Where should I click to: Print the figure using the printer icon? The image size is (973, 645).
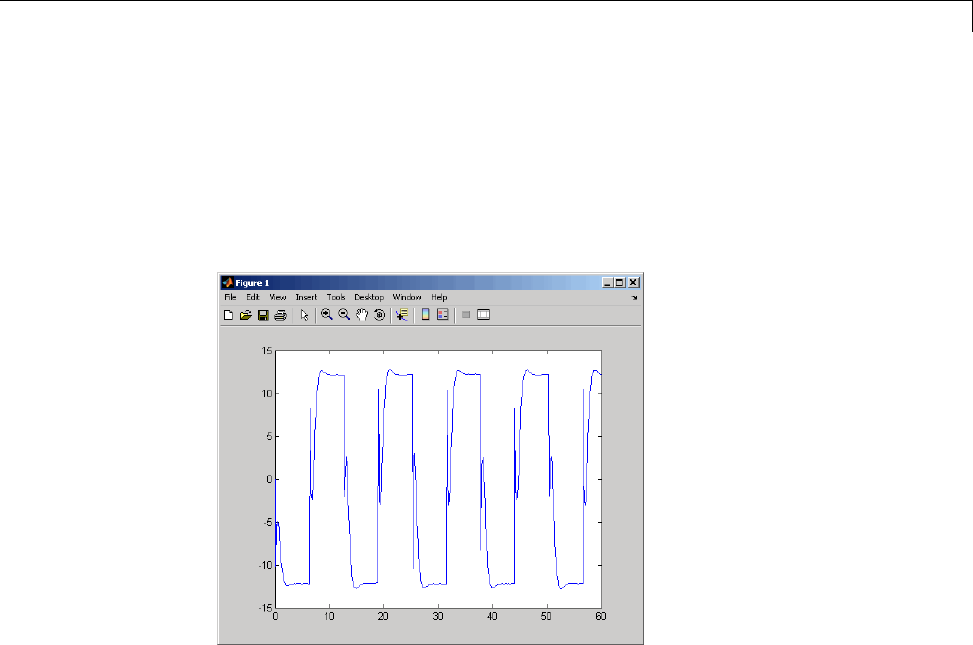(280, 315)
